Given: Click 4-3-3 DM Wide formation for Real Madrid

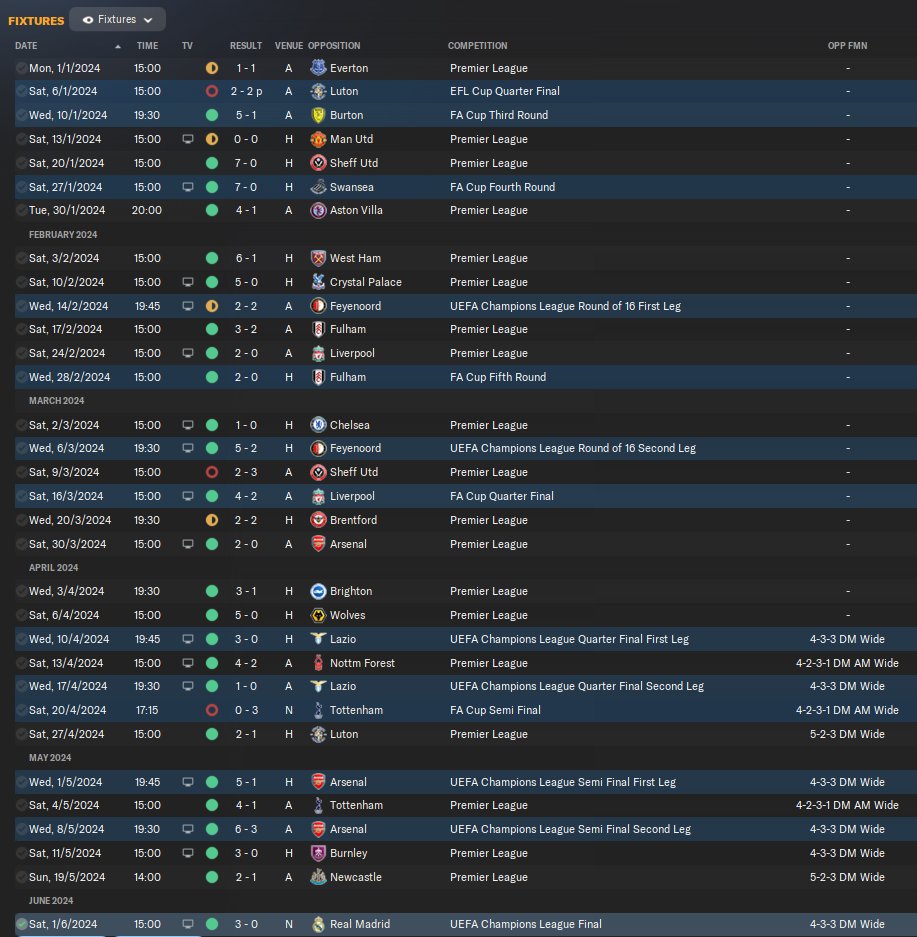Looking at the screenshot, I should (847, 924).
